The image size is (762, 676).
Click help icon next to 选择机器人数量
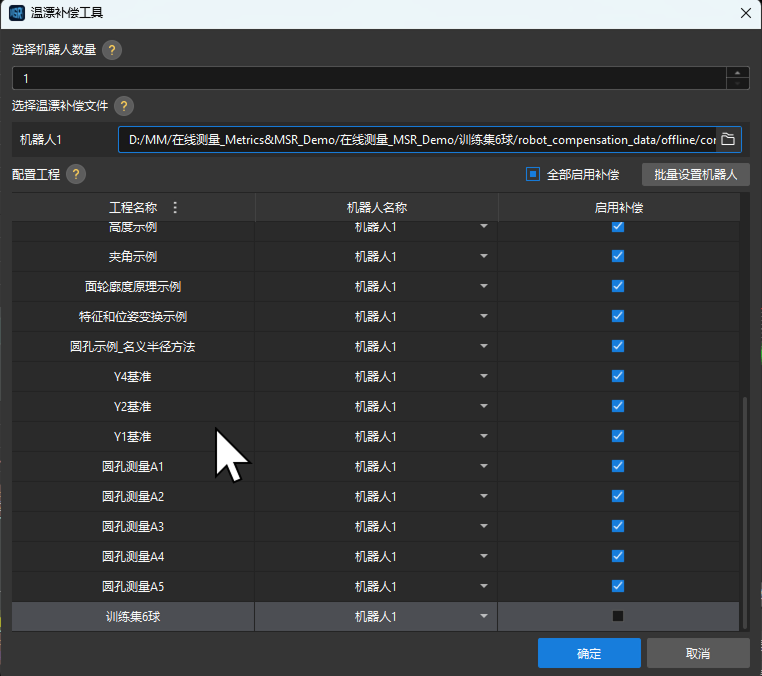pos(112,50)
